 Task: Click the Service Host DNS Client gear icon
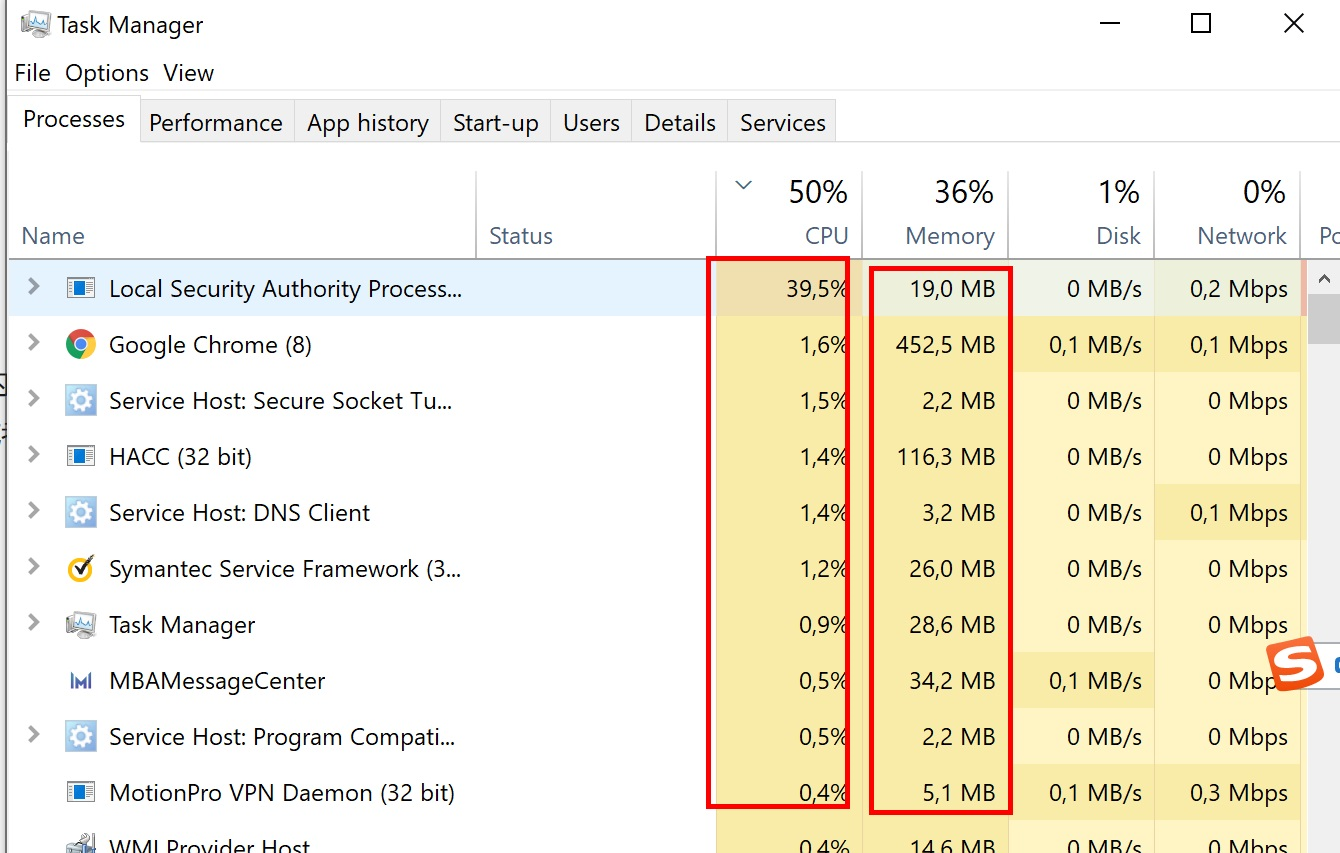pyautogui.click(x=80, y=513)
